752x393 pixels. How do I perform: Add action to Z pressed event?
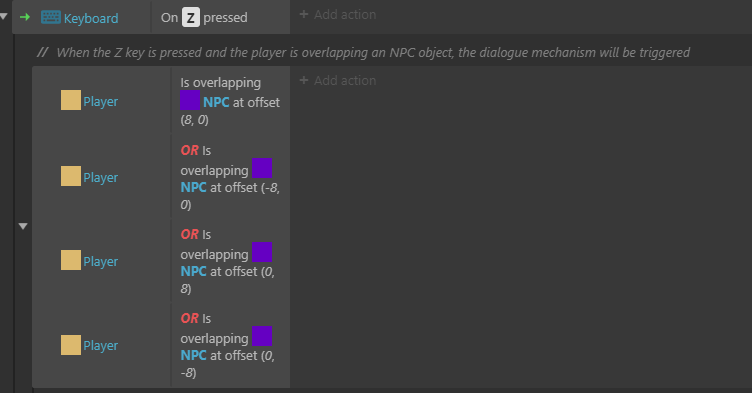[338, 15]
